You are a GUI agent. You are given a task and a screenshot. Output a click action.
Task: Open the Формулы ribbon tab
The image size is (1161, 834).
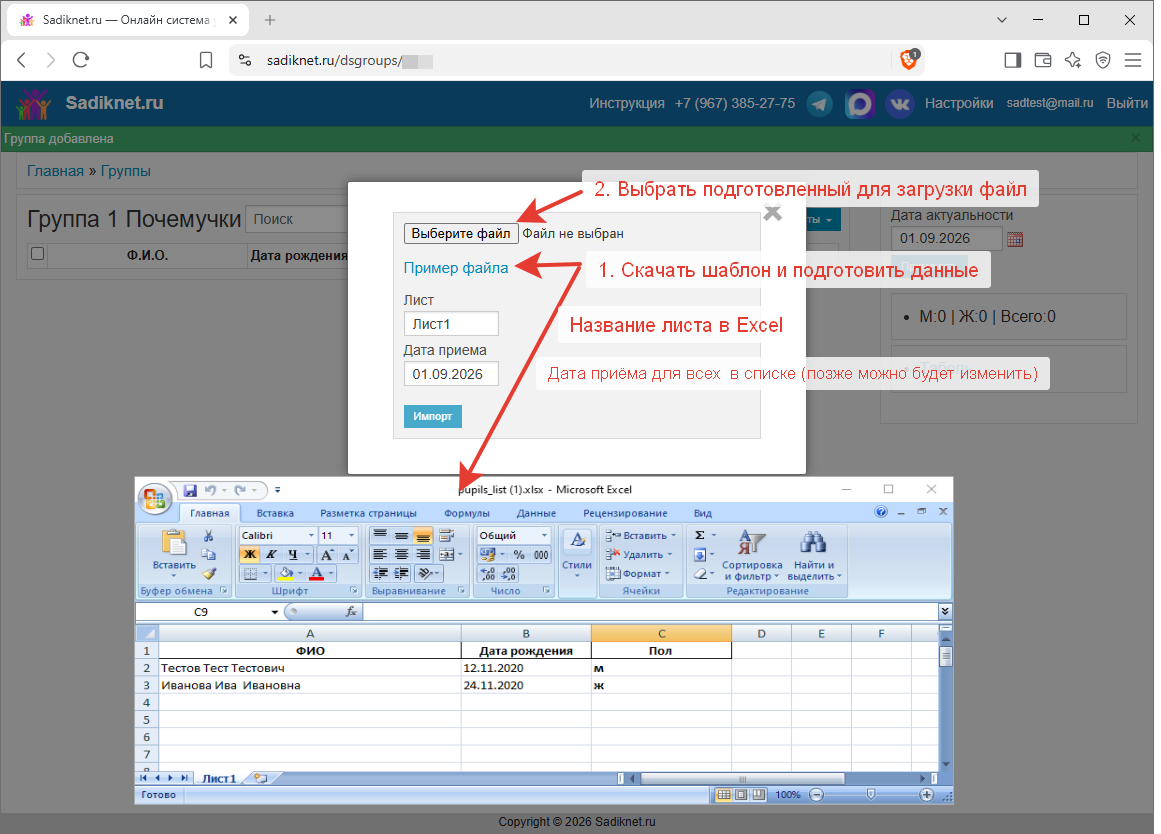point(466,513)
